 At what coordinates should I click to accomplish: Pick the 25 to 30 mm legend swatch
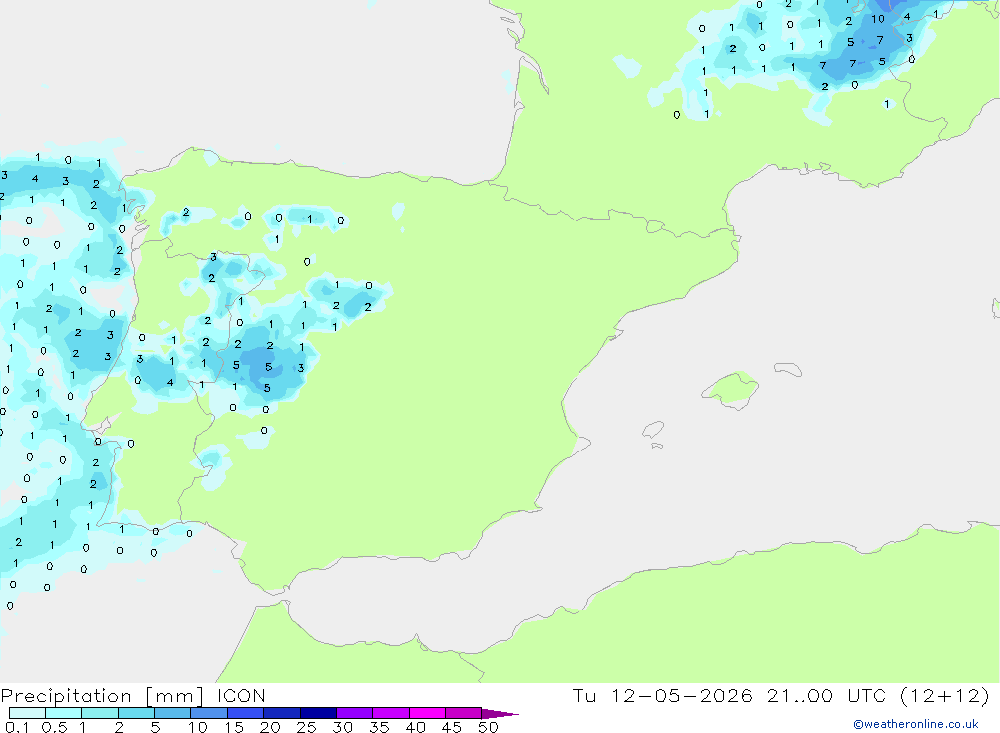coord(318,713)
